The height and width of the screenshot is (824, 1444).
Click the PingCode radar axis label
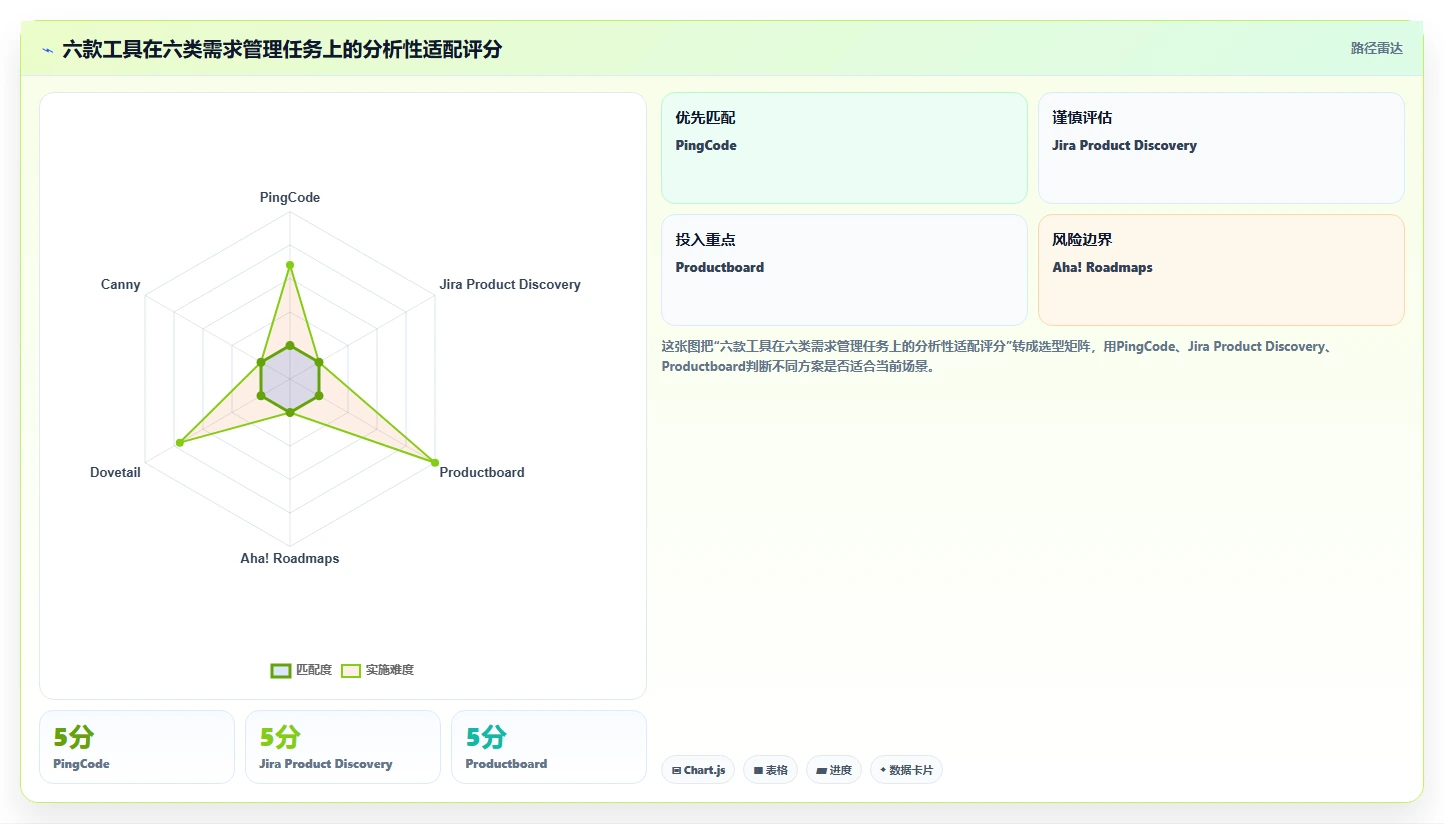pyautogui.click(x=290, y=198)
